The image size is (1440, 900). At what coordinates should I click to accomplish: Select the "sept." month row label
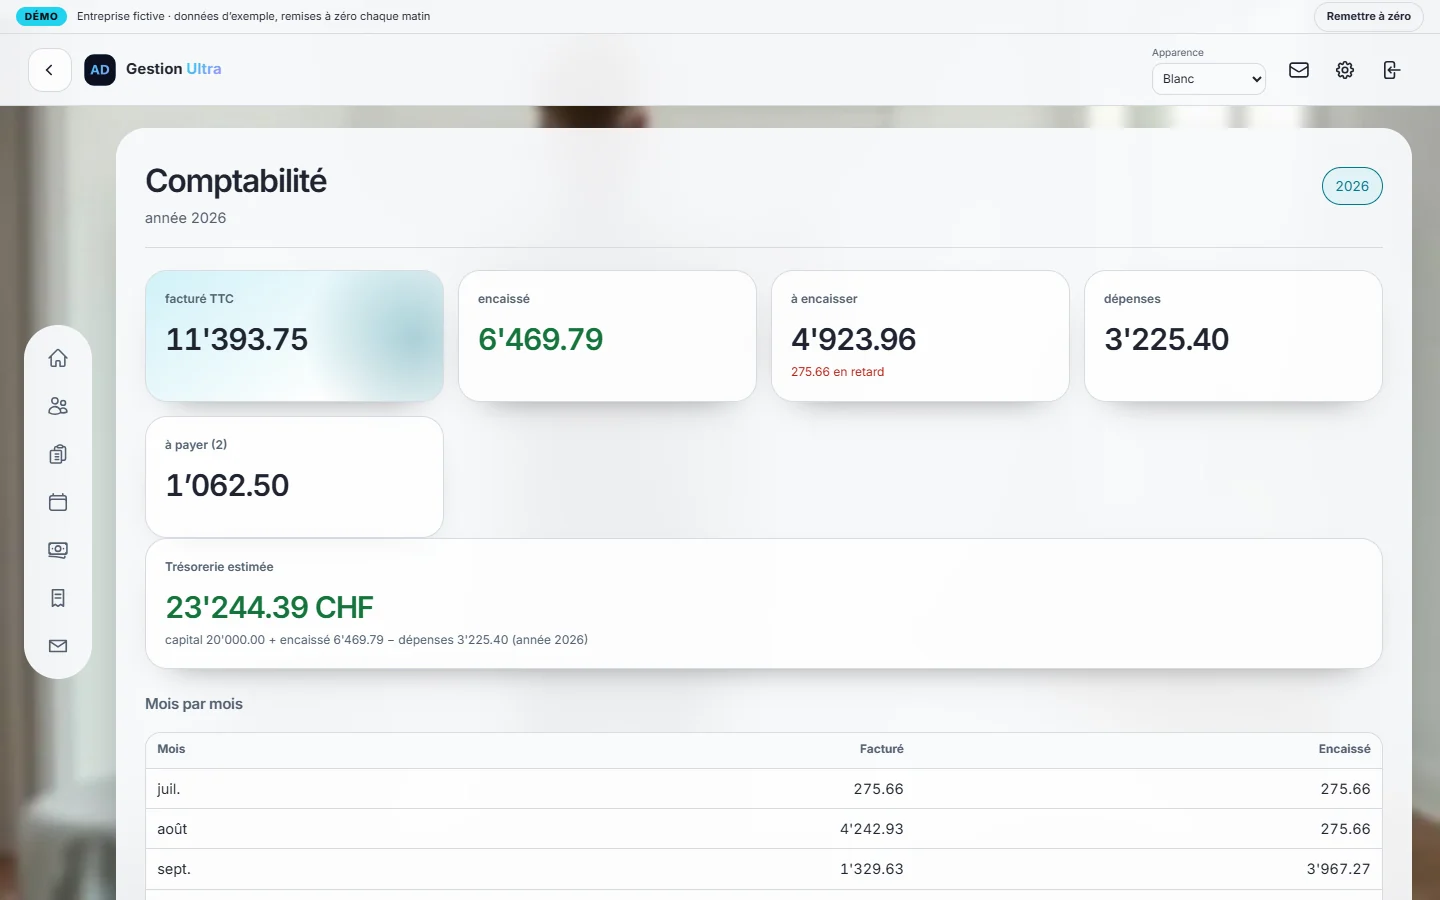tap(174, 869)
